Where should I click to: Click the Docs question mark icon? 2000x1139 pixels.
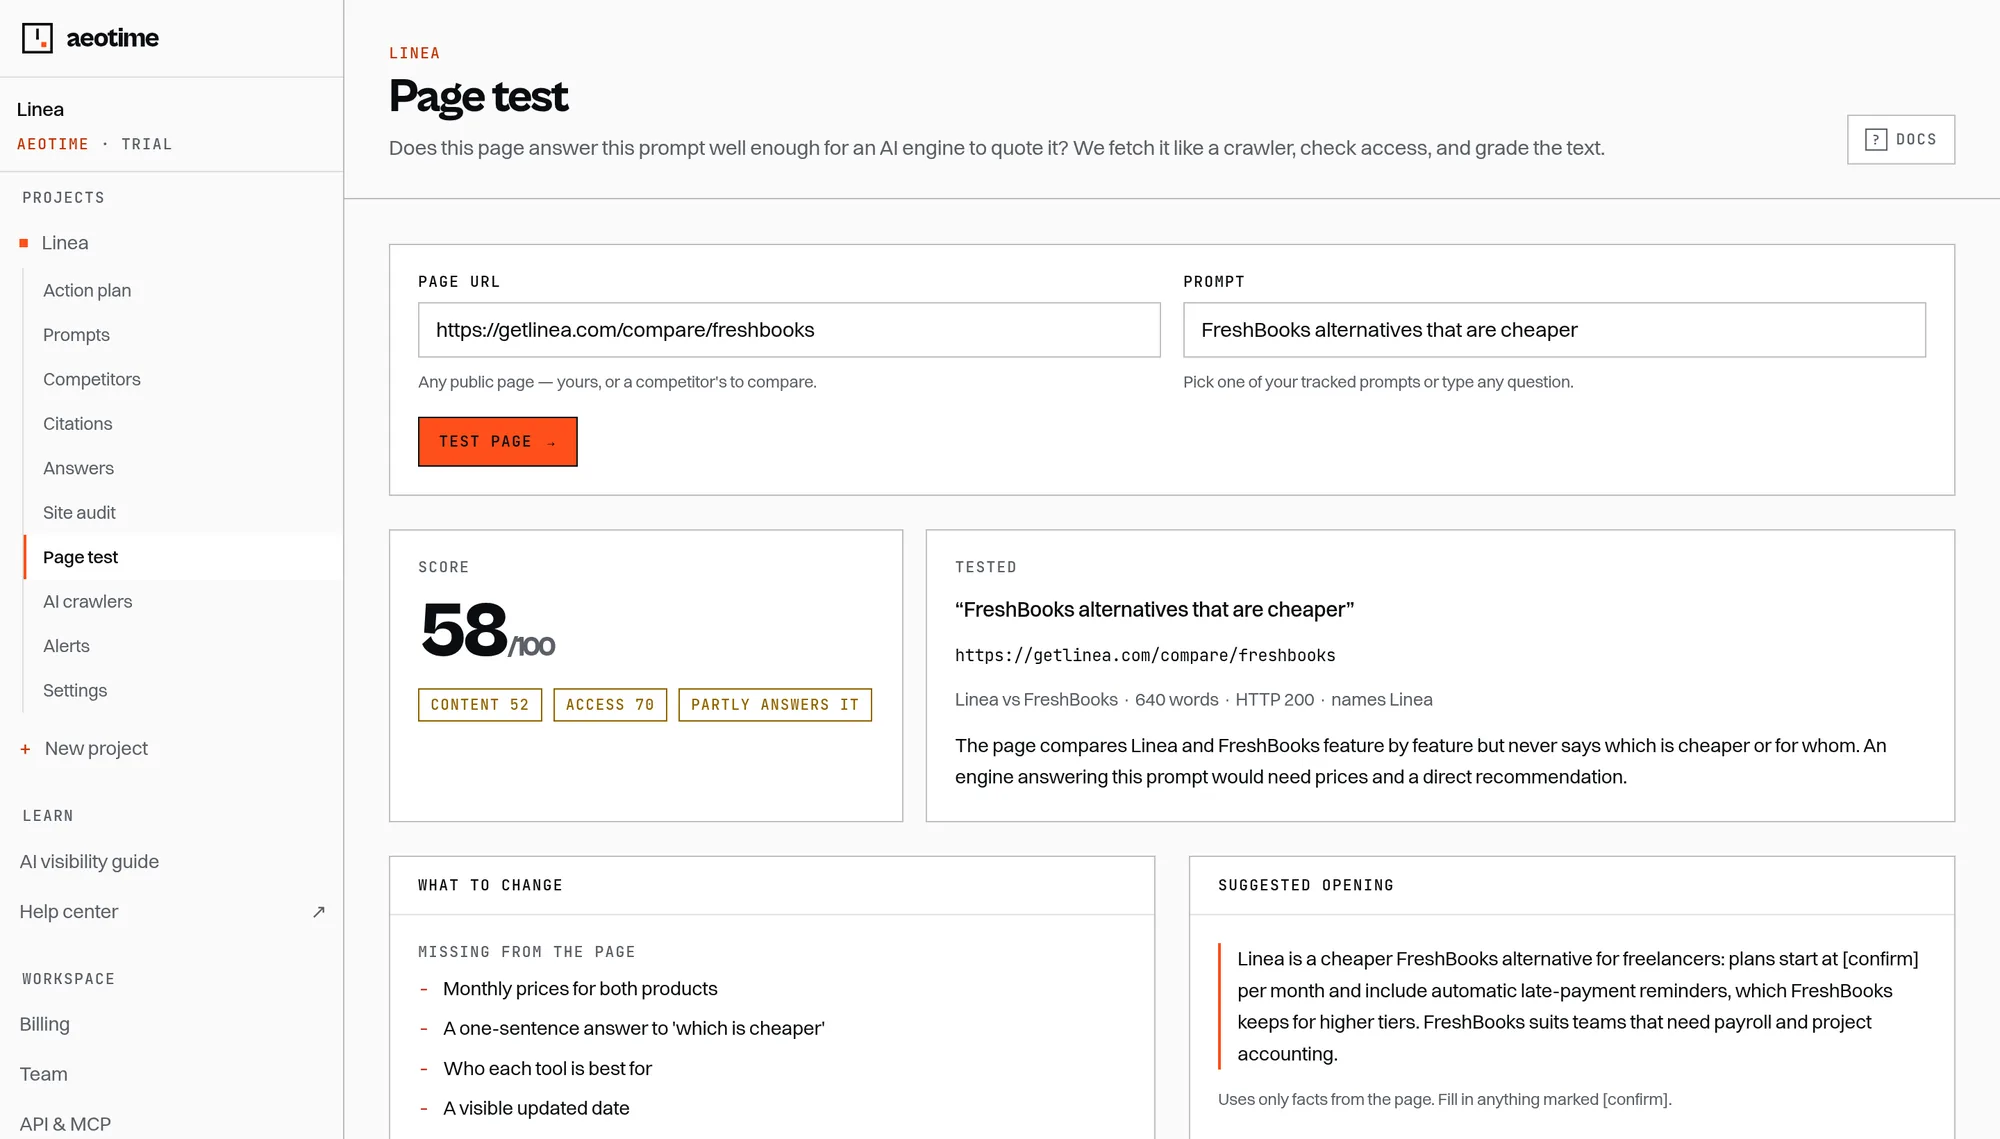[x=1875, y=140]
